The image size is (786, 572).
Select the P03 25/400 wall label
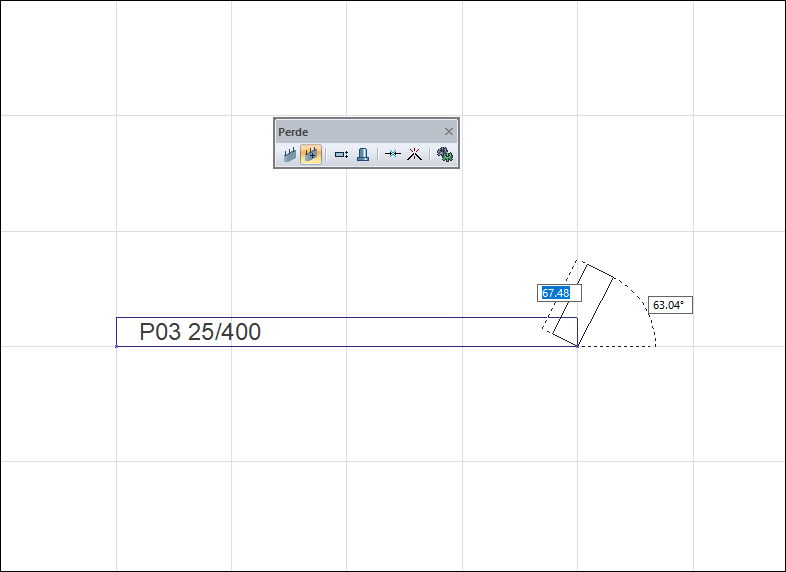point(200,332)
